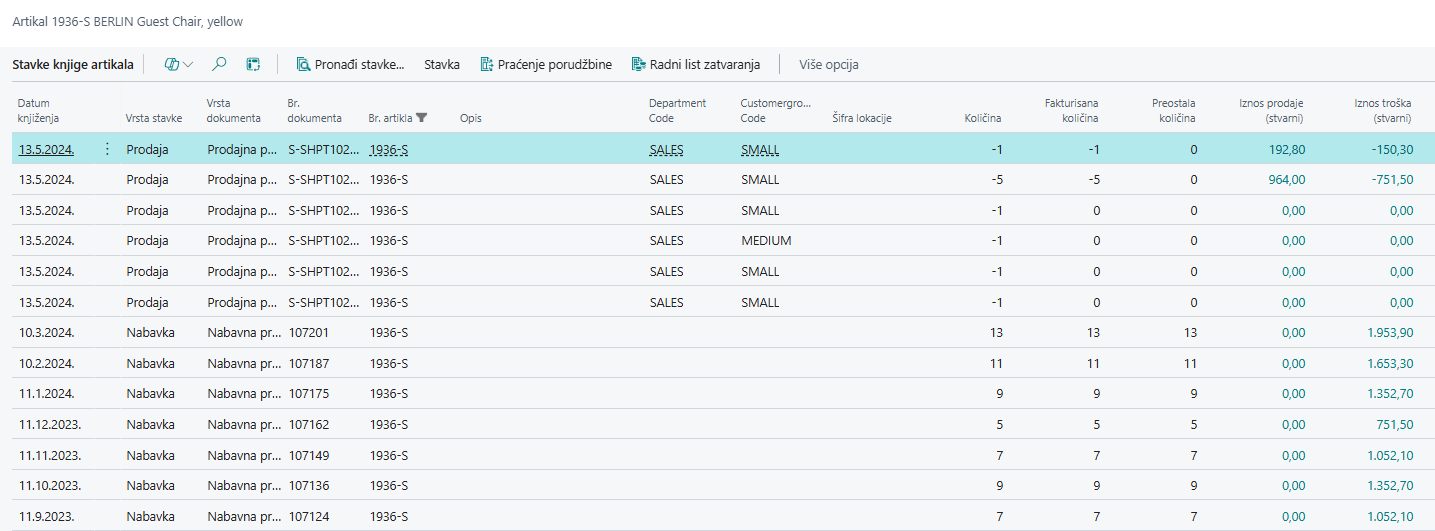Viewport: 1435px width, 531px height.
Task: Click the MEDIUM customer group cell
Action: (x=766, y=241)
